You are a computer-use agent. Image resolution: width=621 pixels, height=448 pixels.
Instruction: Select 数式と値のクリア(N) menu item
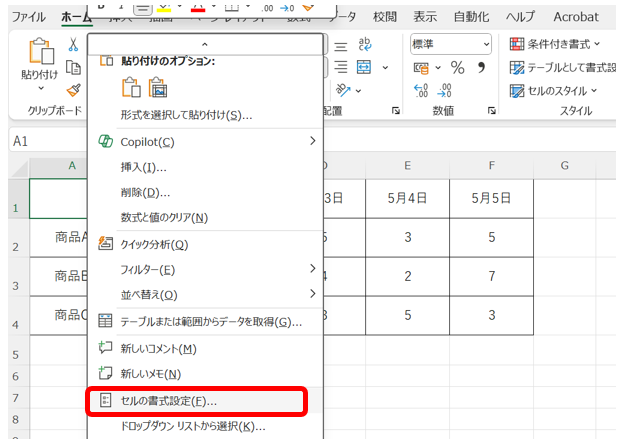tap(206, 217)
